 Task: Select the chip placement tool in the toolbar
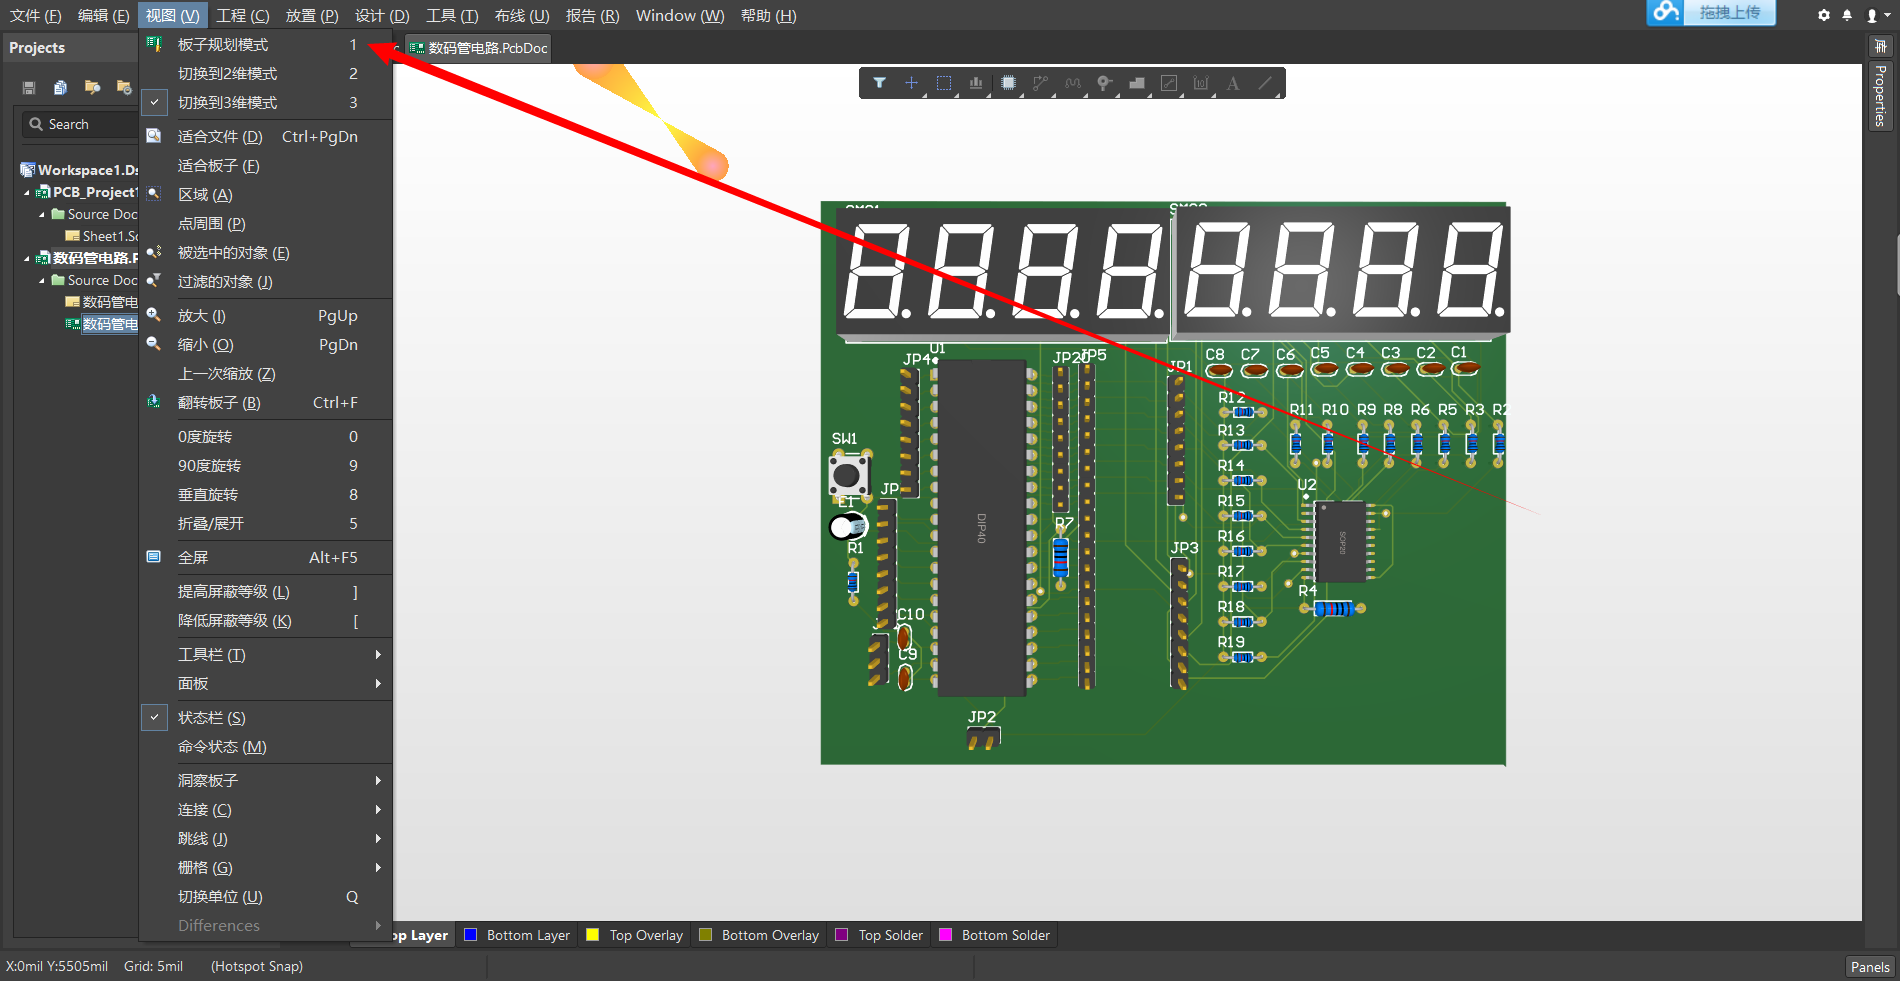1007,84
